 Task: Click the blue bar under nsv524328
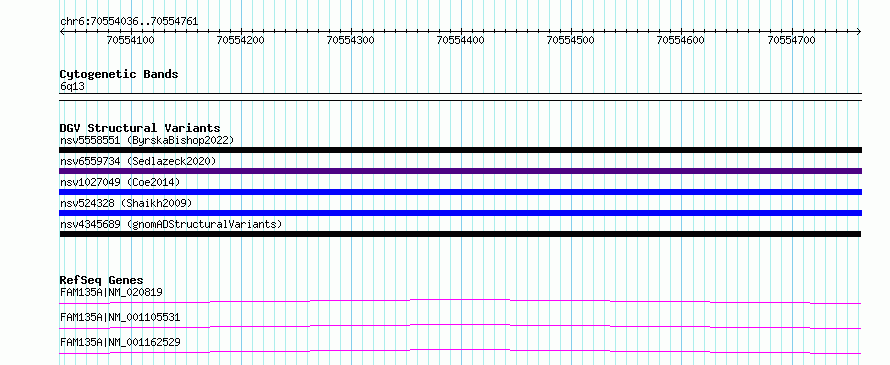(460, 213)
